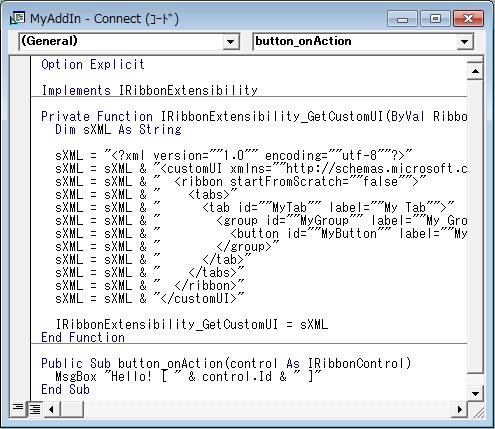
Task: Open the button_onAction procedure dropdown arrow
Action: (465, 42)
